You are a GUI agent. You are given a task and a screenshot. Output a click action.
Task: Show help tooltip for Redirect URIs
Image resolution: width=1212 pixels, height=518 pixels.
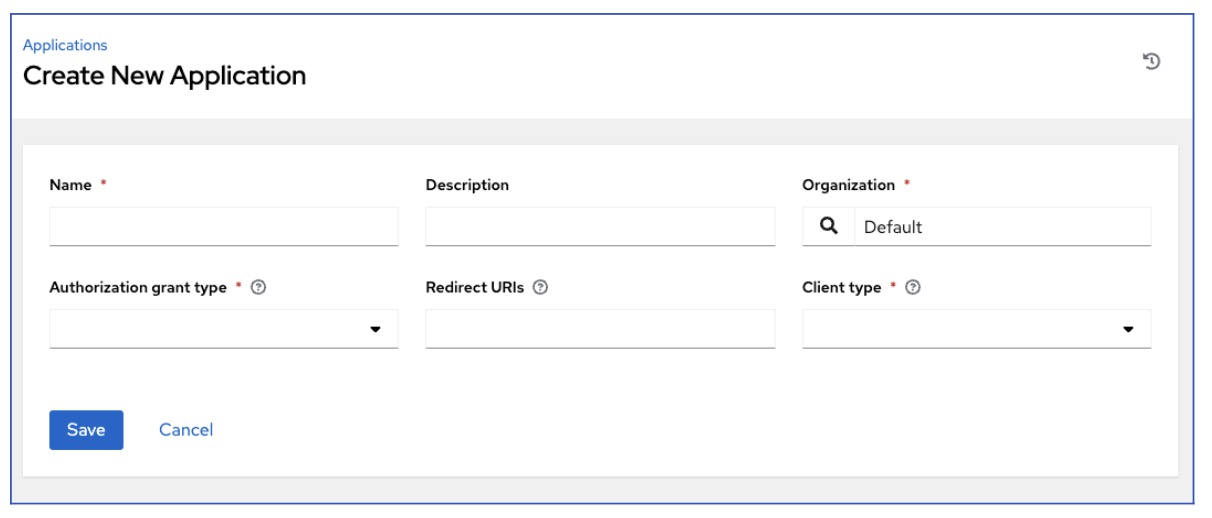[x=540, y=288]
